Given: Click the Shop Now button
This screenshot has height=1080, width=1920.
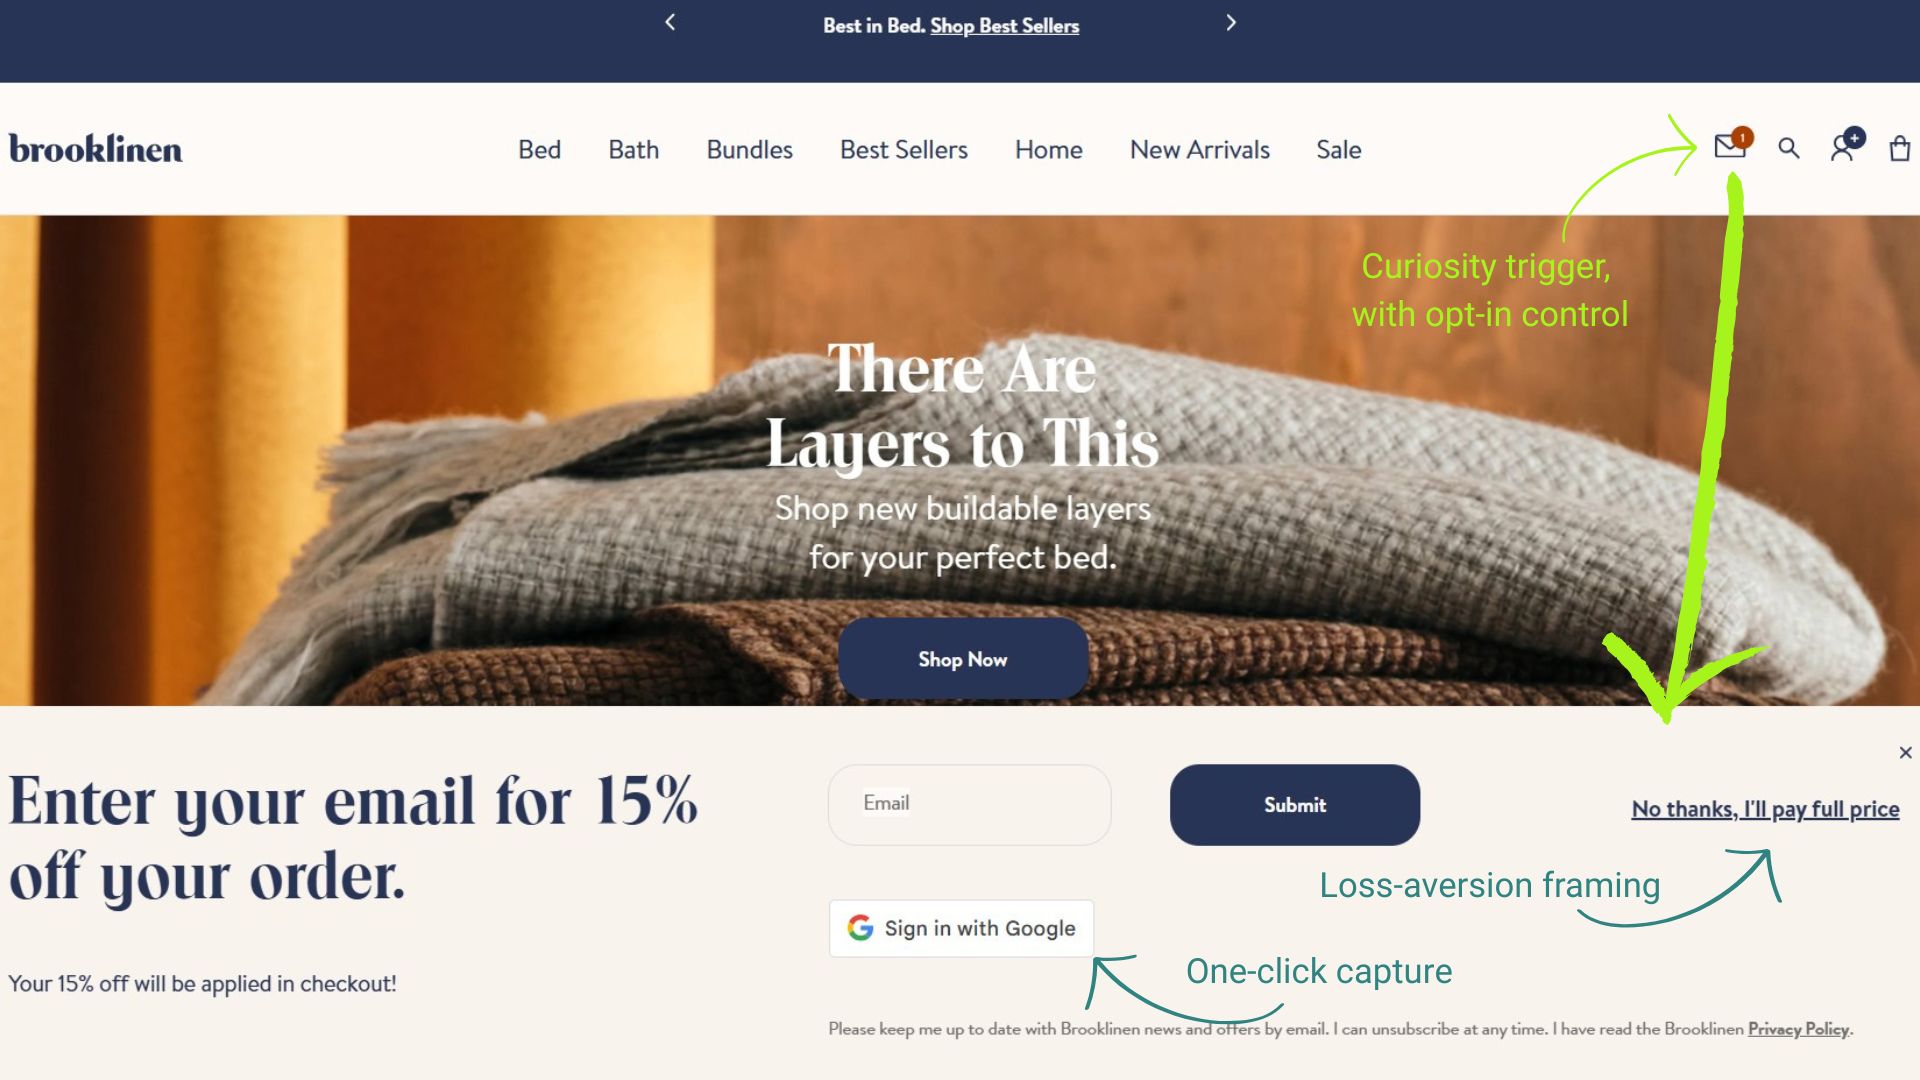Looking at the screenshot, I should pyautogui.click(x=963, y=659).
